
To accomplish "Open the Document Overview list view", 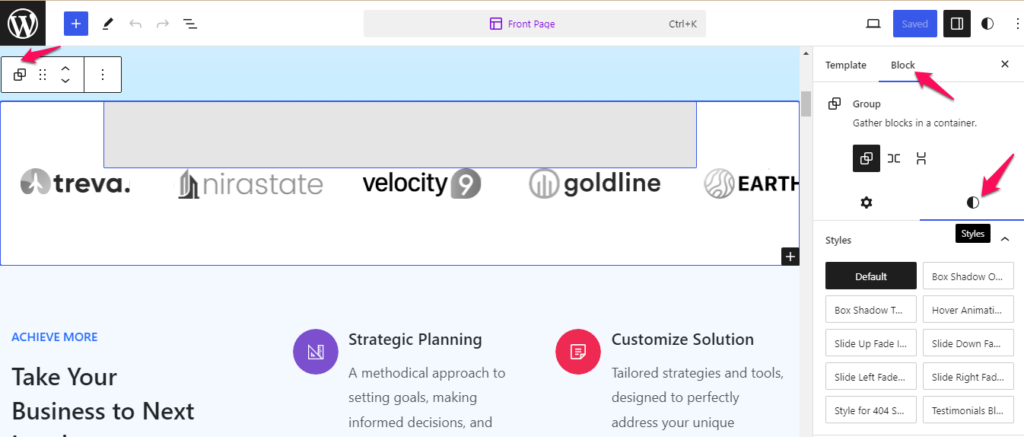I will pos(190,24).
